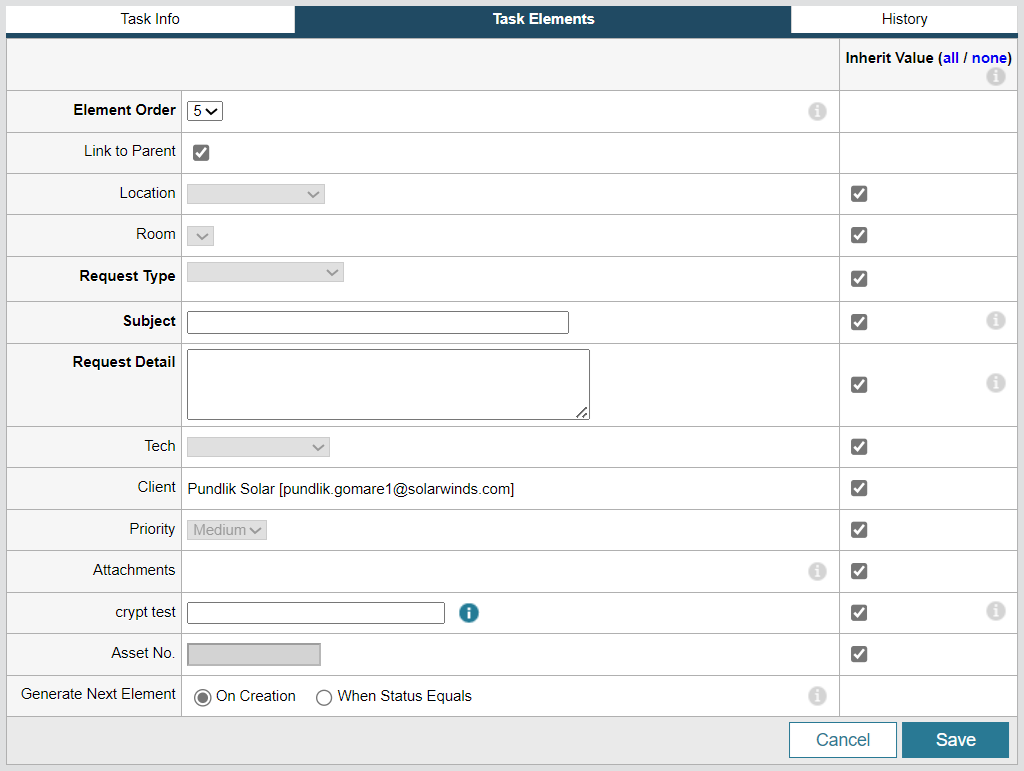Select the When Status Equals radio button
This screenshot has height=771, width=1024.
(324, 697)
